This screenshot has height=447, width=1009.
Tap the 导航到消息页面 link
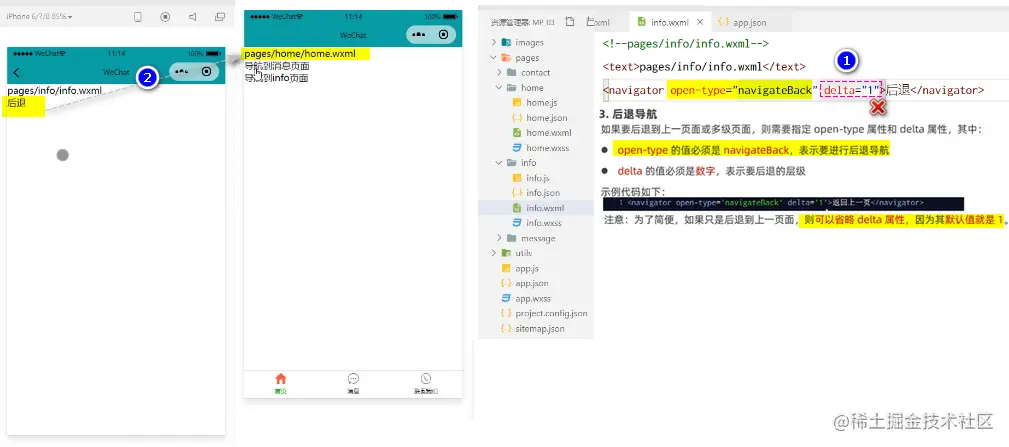point(277,66)
